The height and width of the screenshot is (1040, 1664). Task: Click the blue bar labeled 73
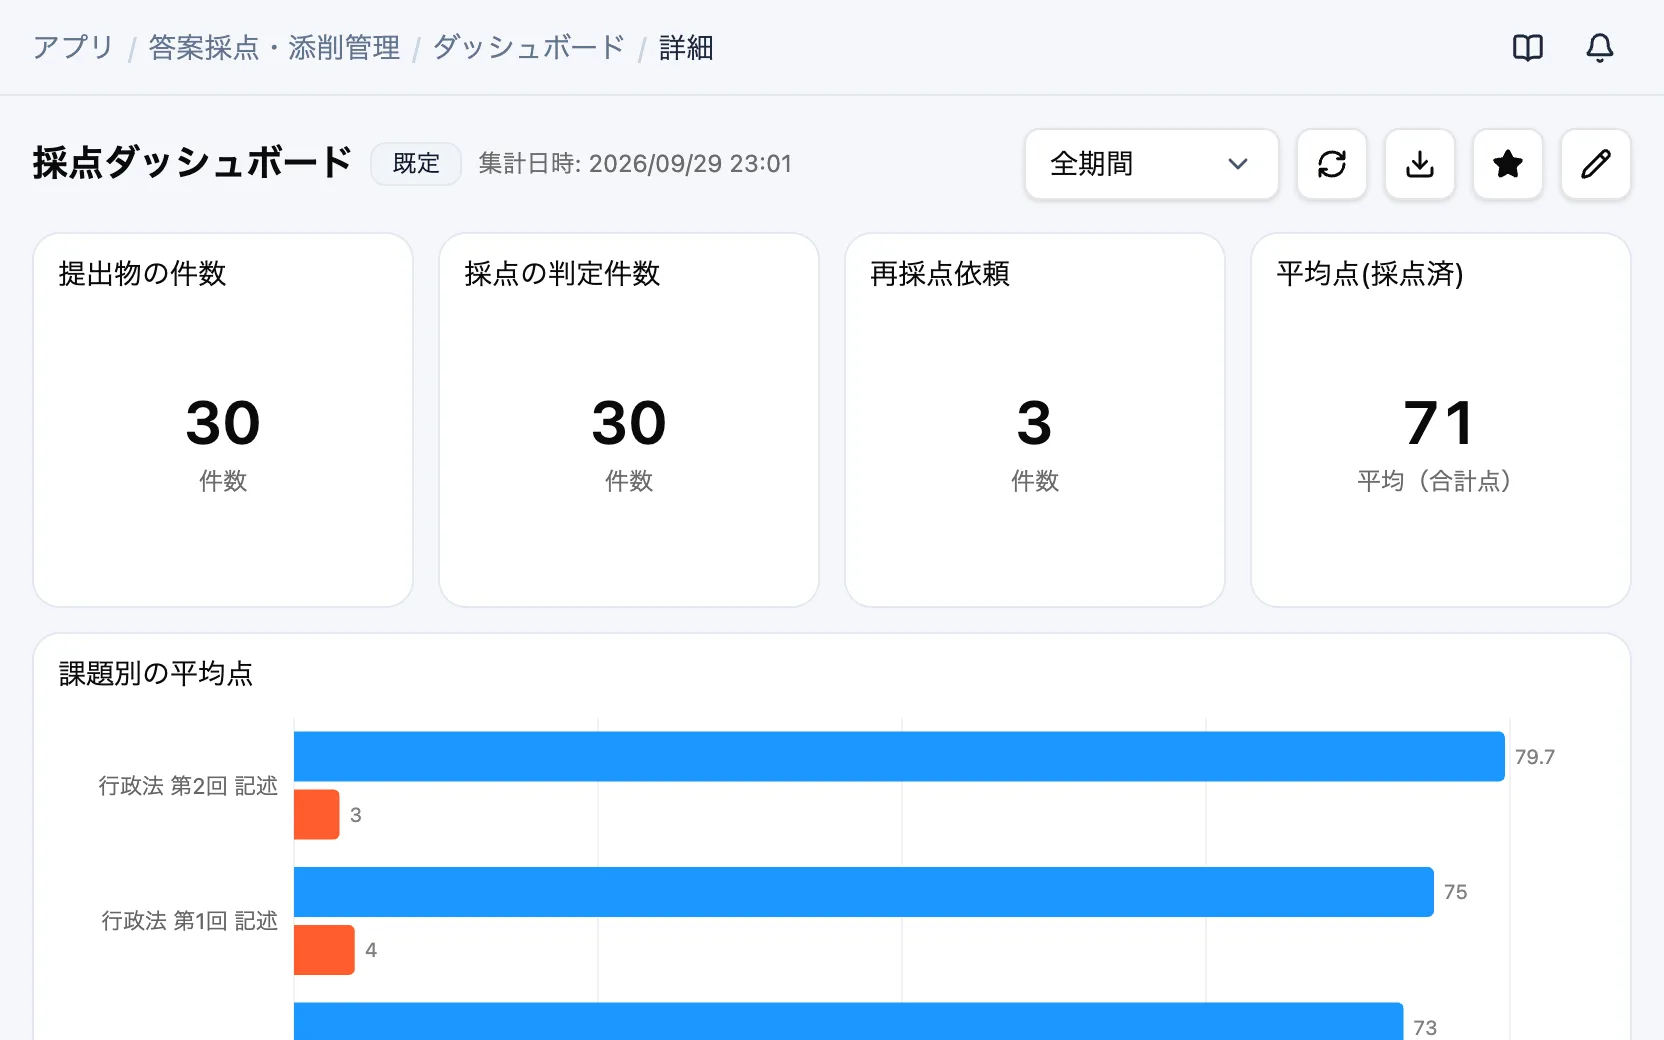848,1021
